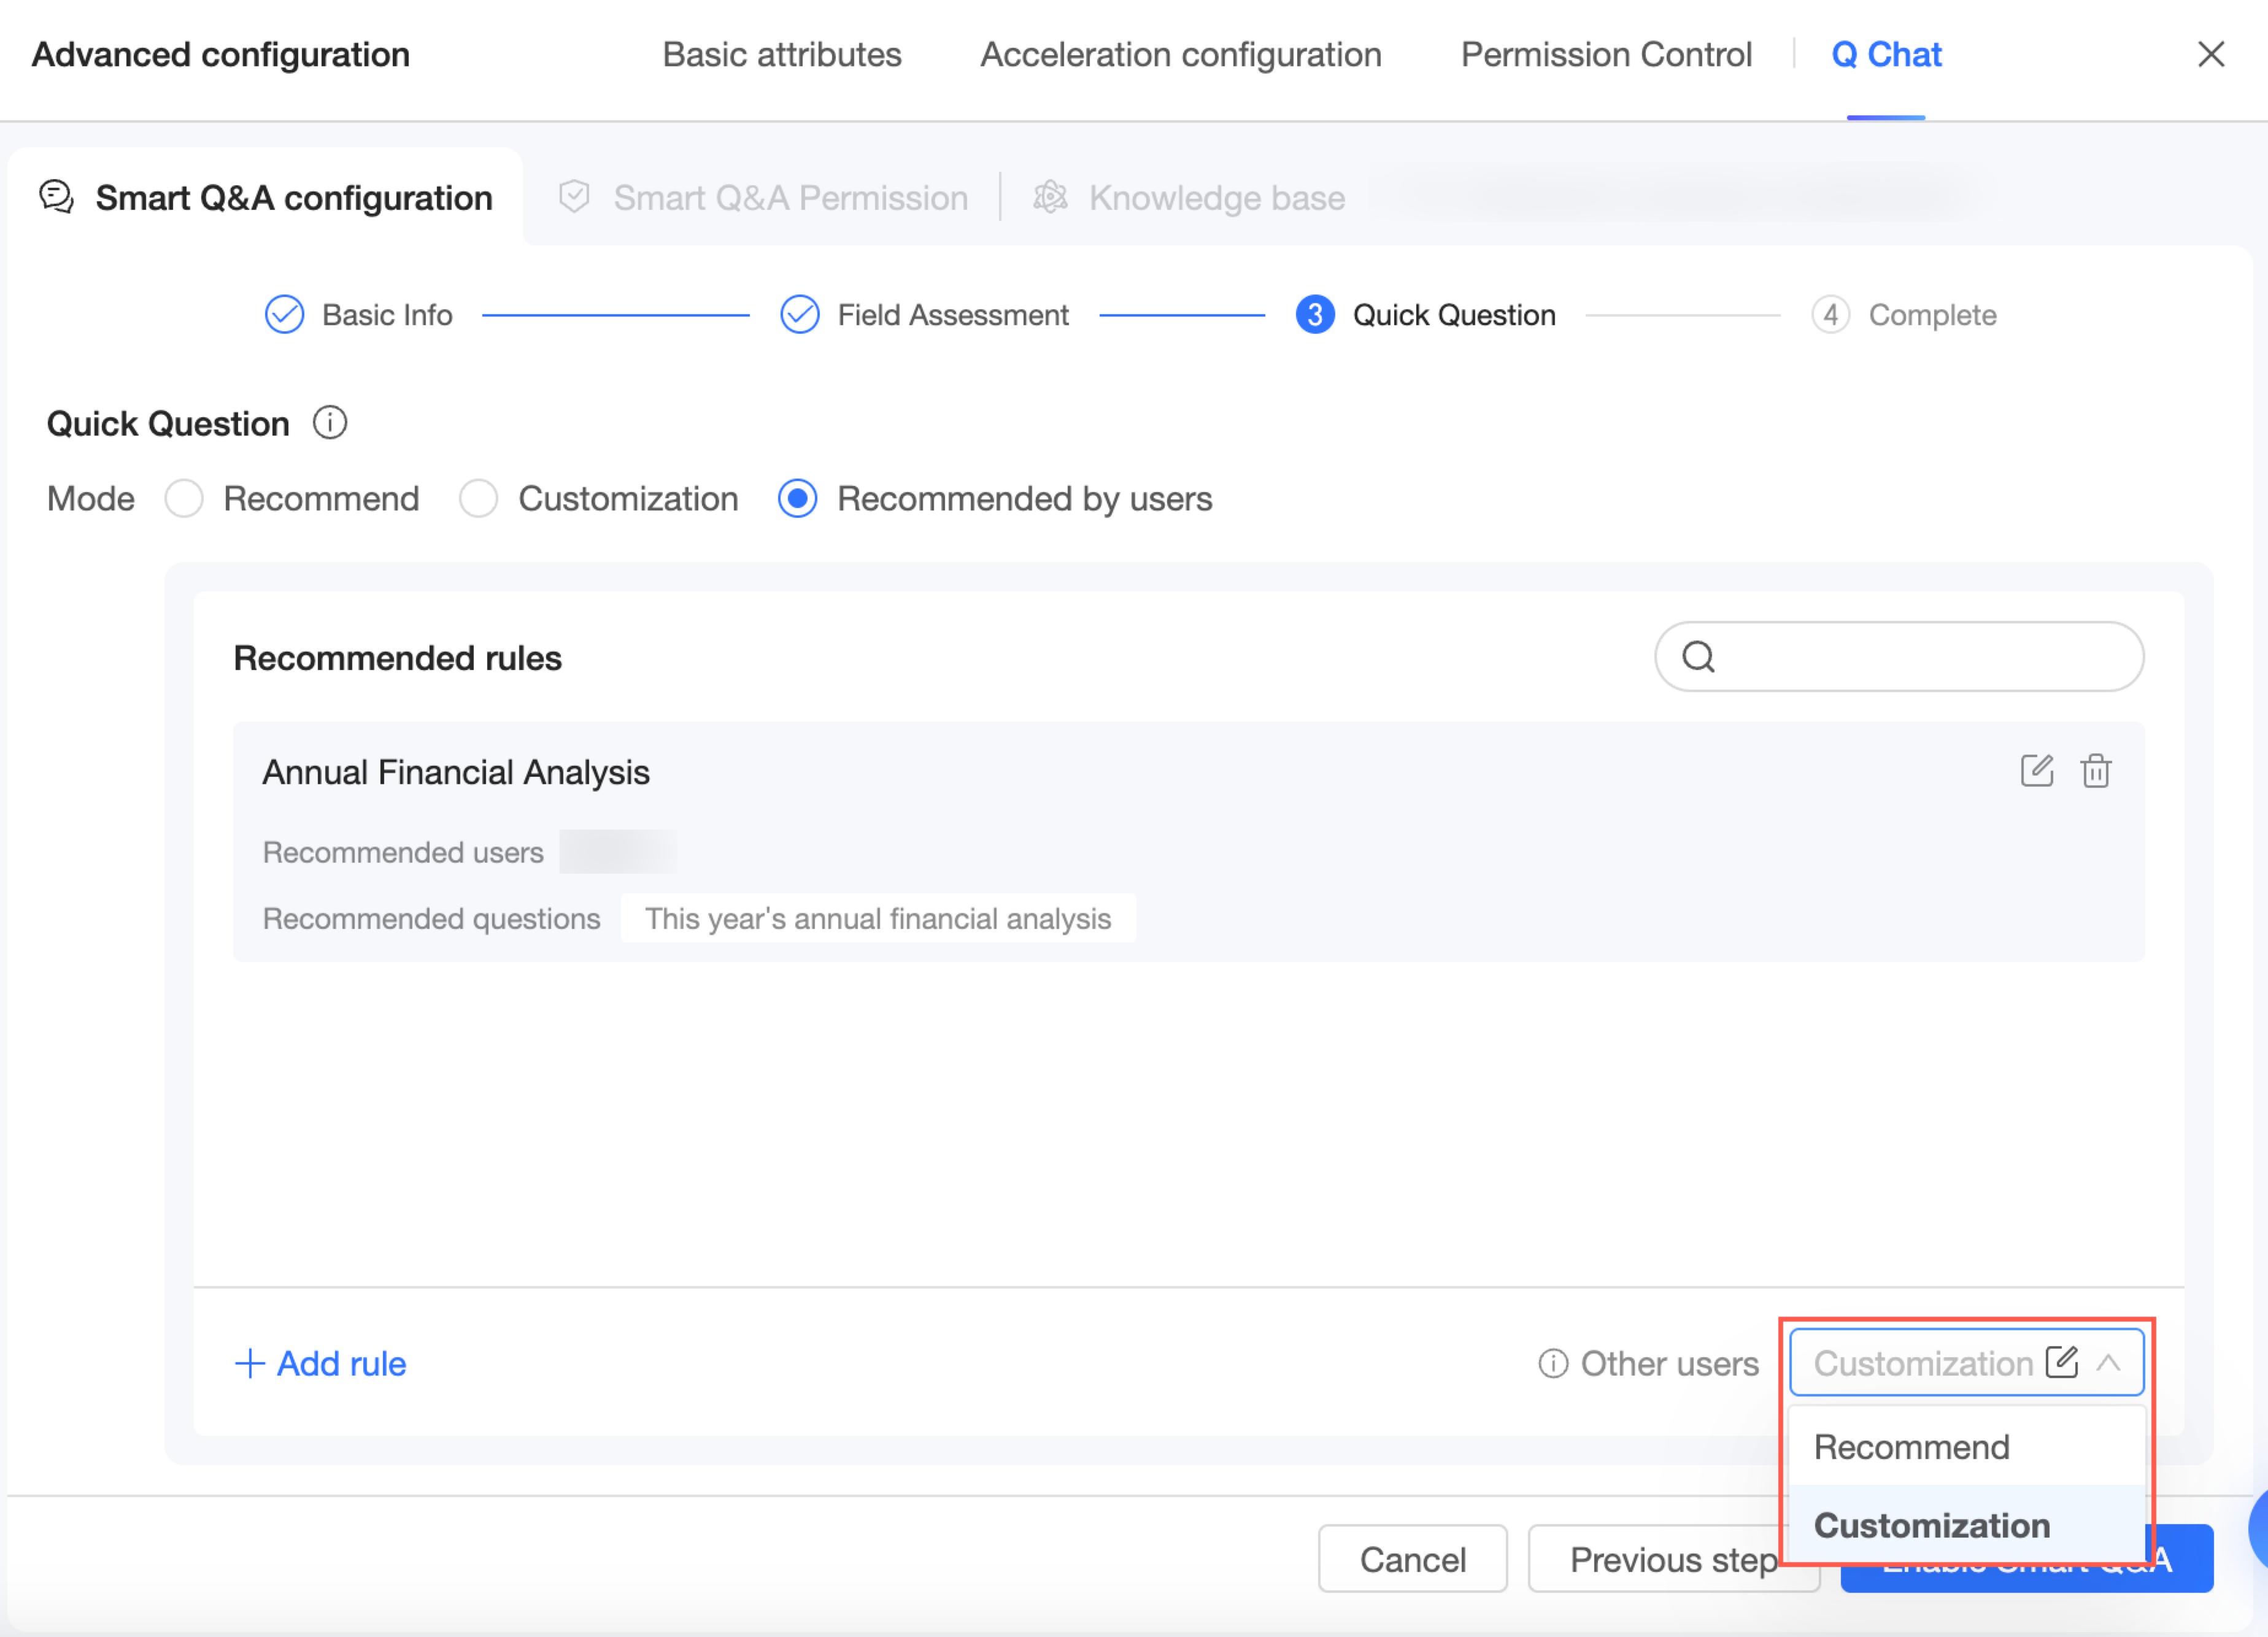
Task: Select Recommended by users radio button
Action: [x=797, y=498]
